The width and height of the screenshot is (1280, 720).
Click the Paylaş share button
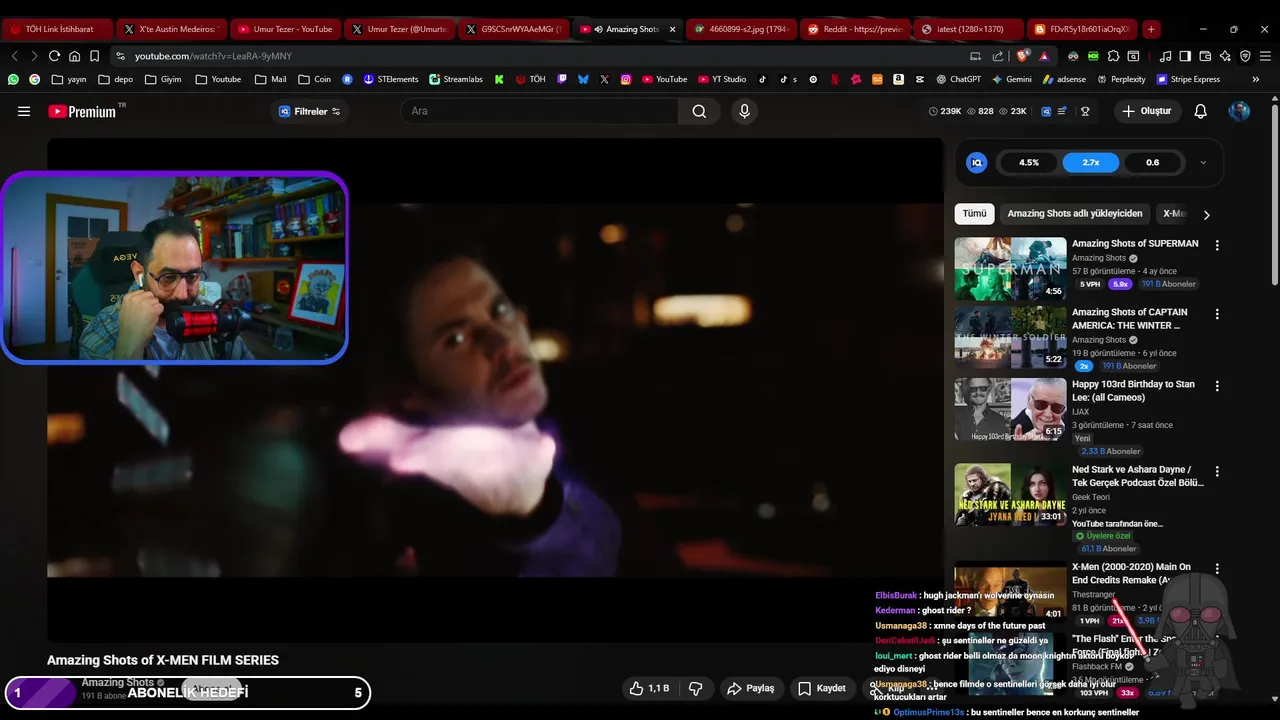[x=750, y=688]
